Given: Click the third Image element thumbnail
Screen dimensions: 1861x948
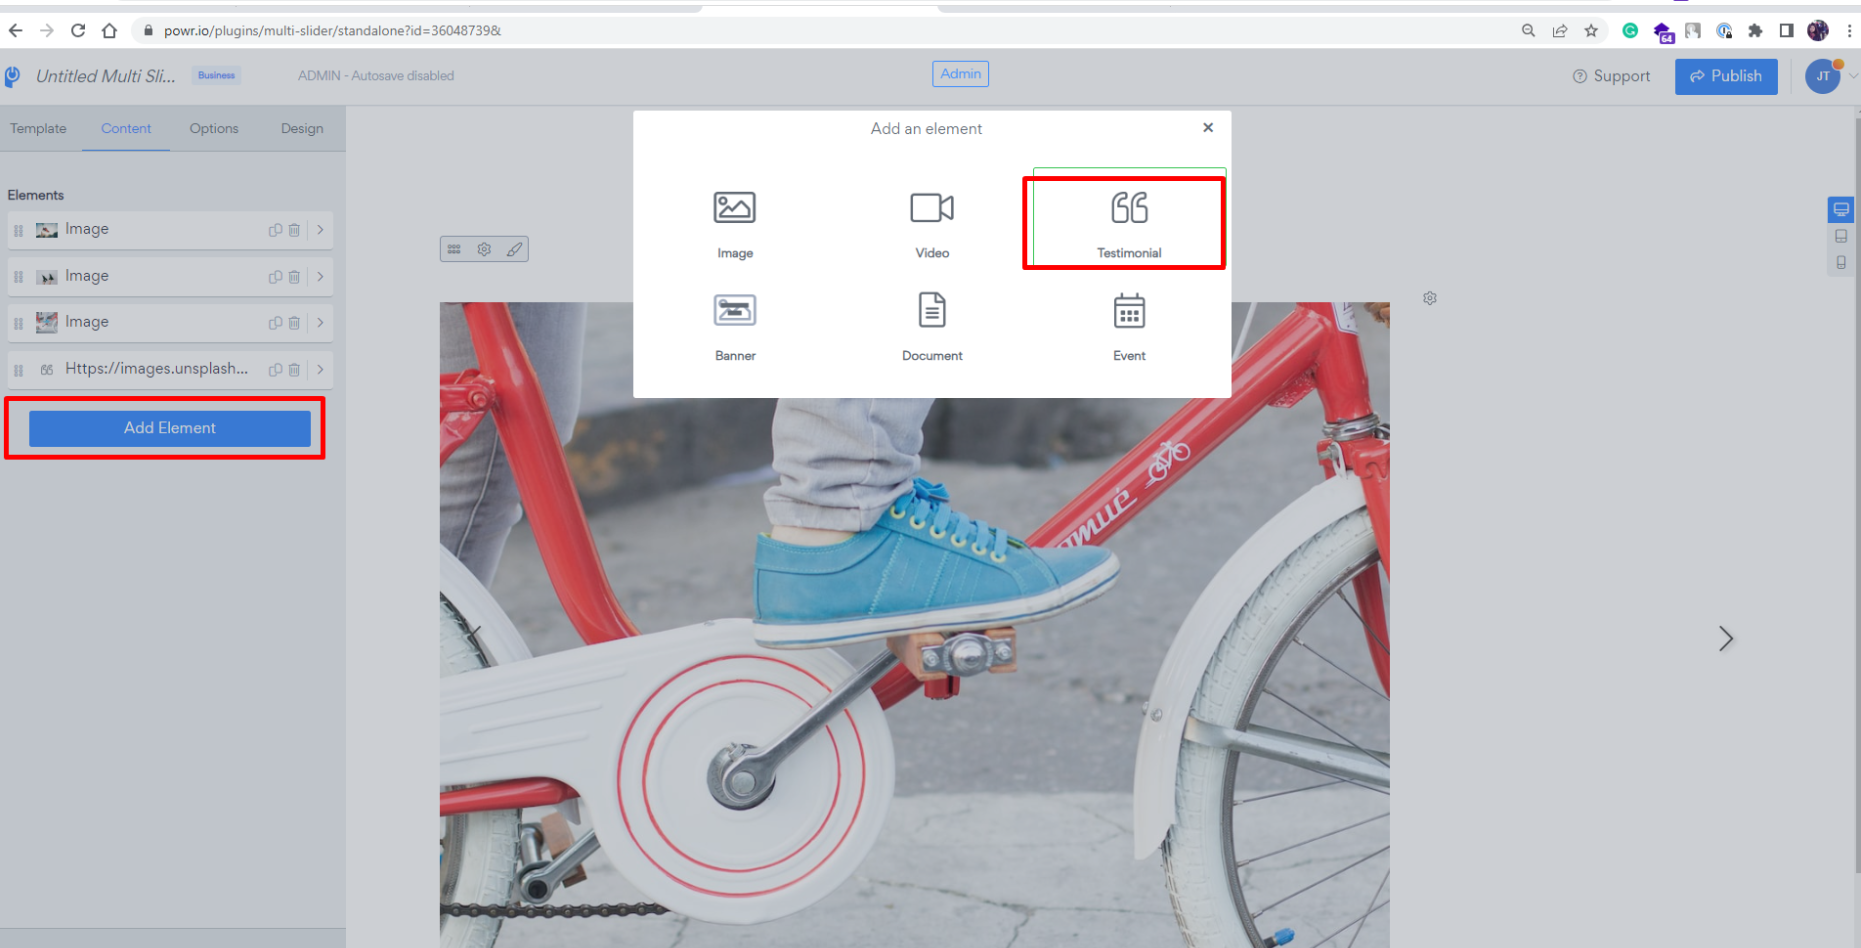Looking at the screenshot, I should click(46, 322).
